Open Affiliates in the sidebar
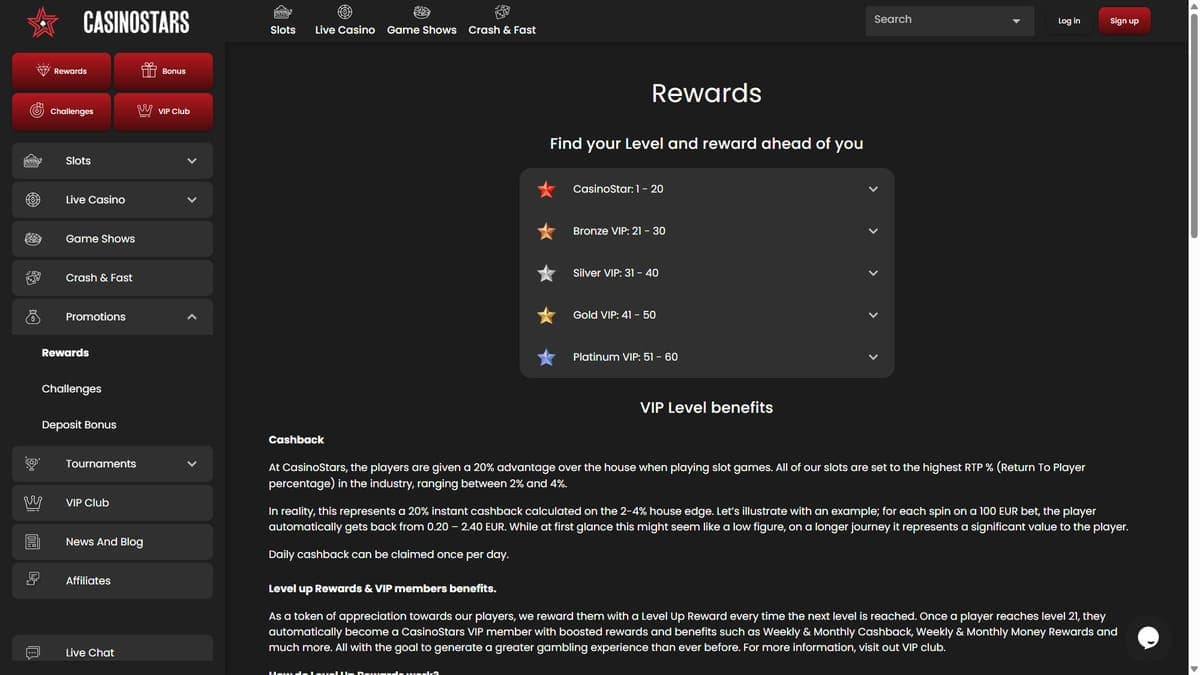 [x=112, y=580]
